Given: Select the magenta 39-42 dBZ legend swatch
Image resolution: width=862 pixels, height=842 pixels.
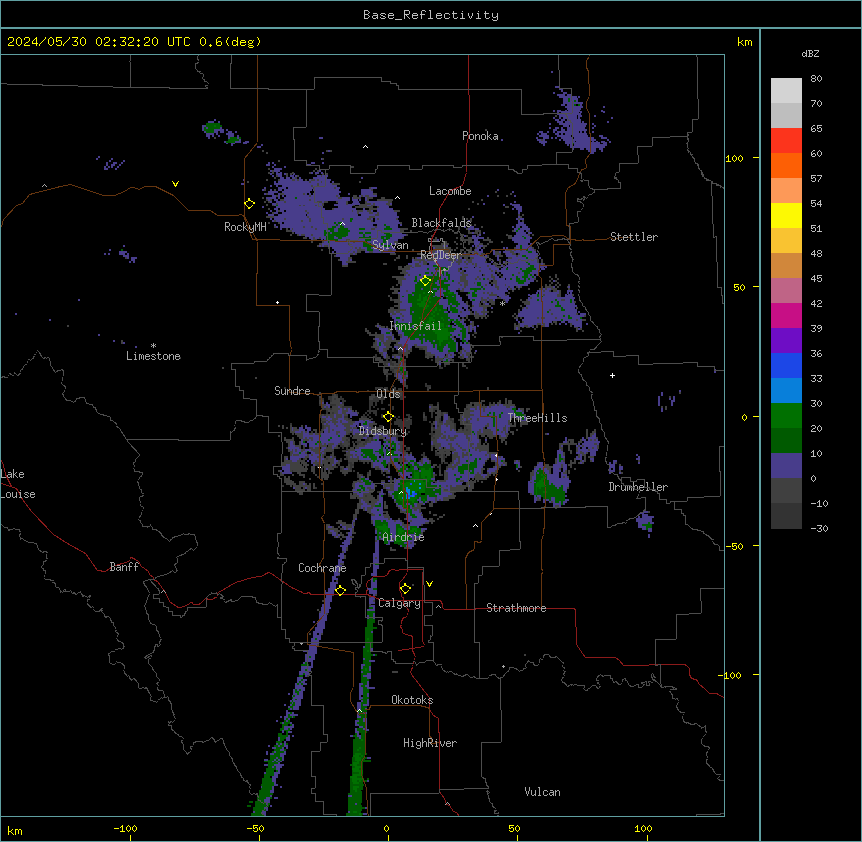Looking at the screenshot, I should pyautogui.click(x=786, y=316).
